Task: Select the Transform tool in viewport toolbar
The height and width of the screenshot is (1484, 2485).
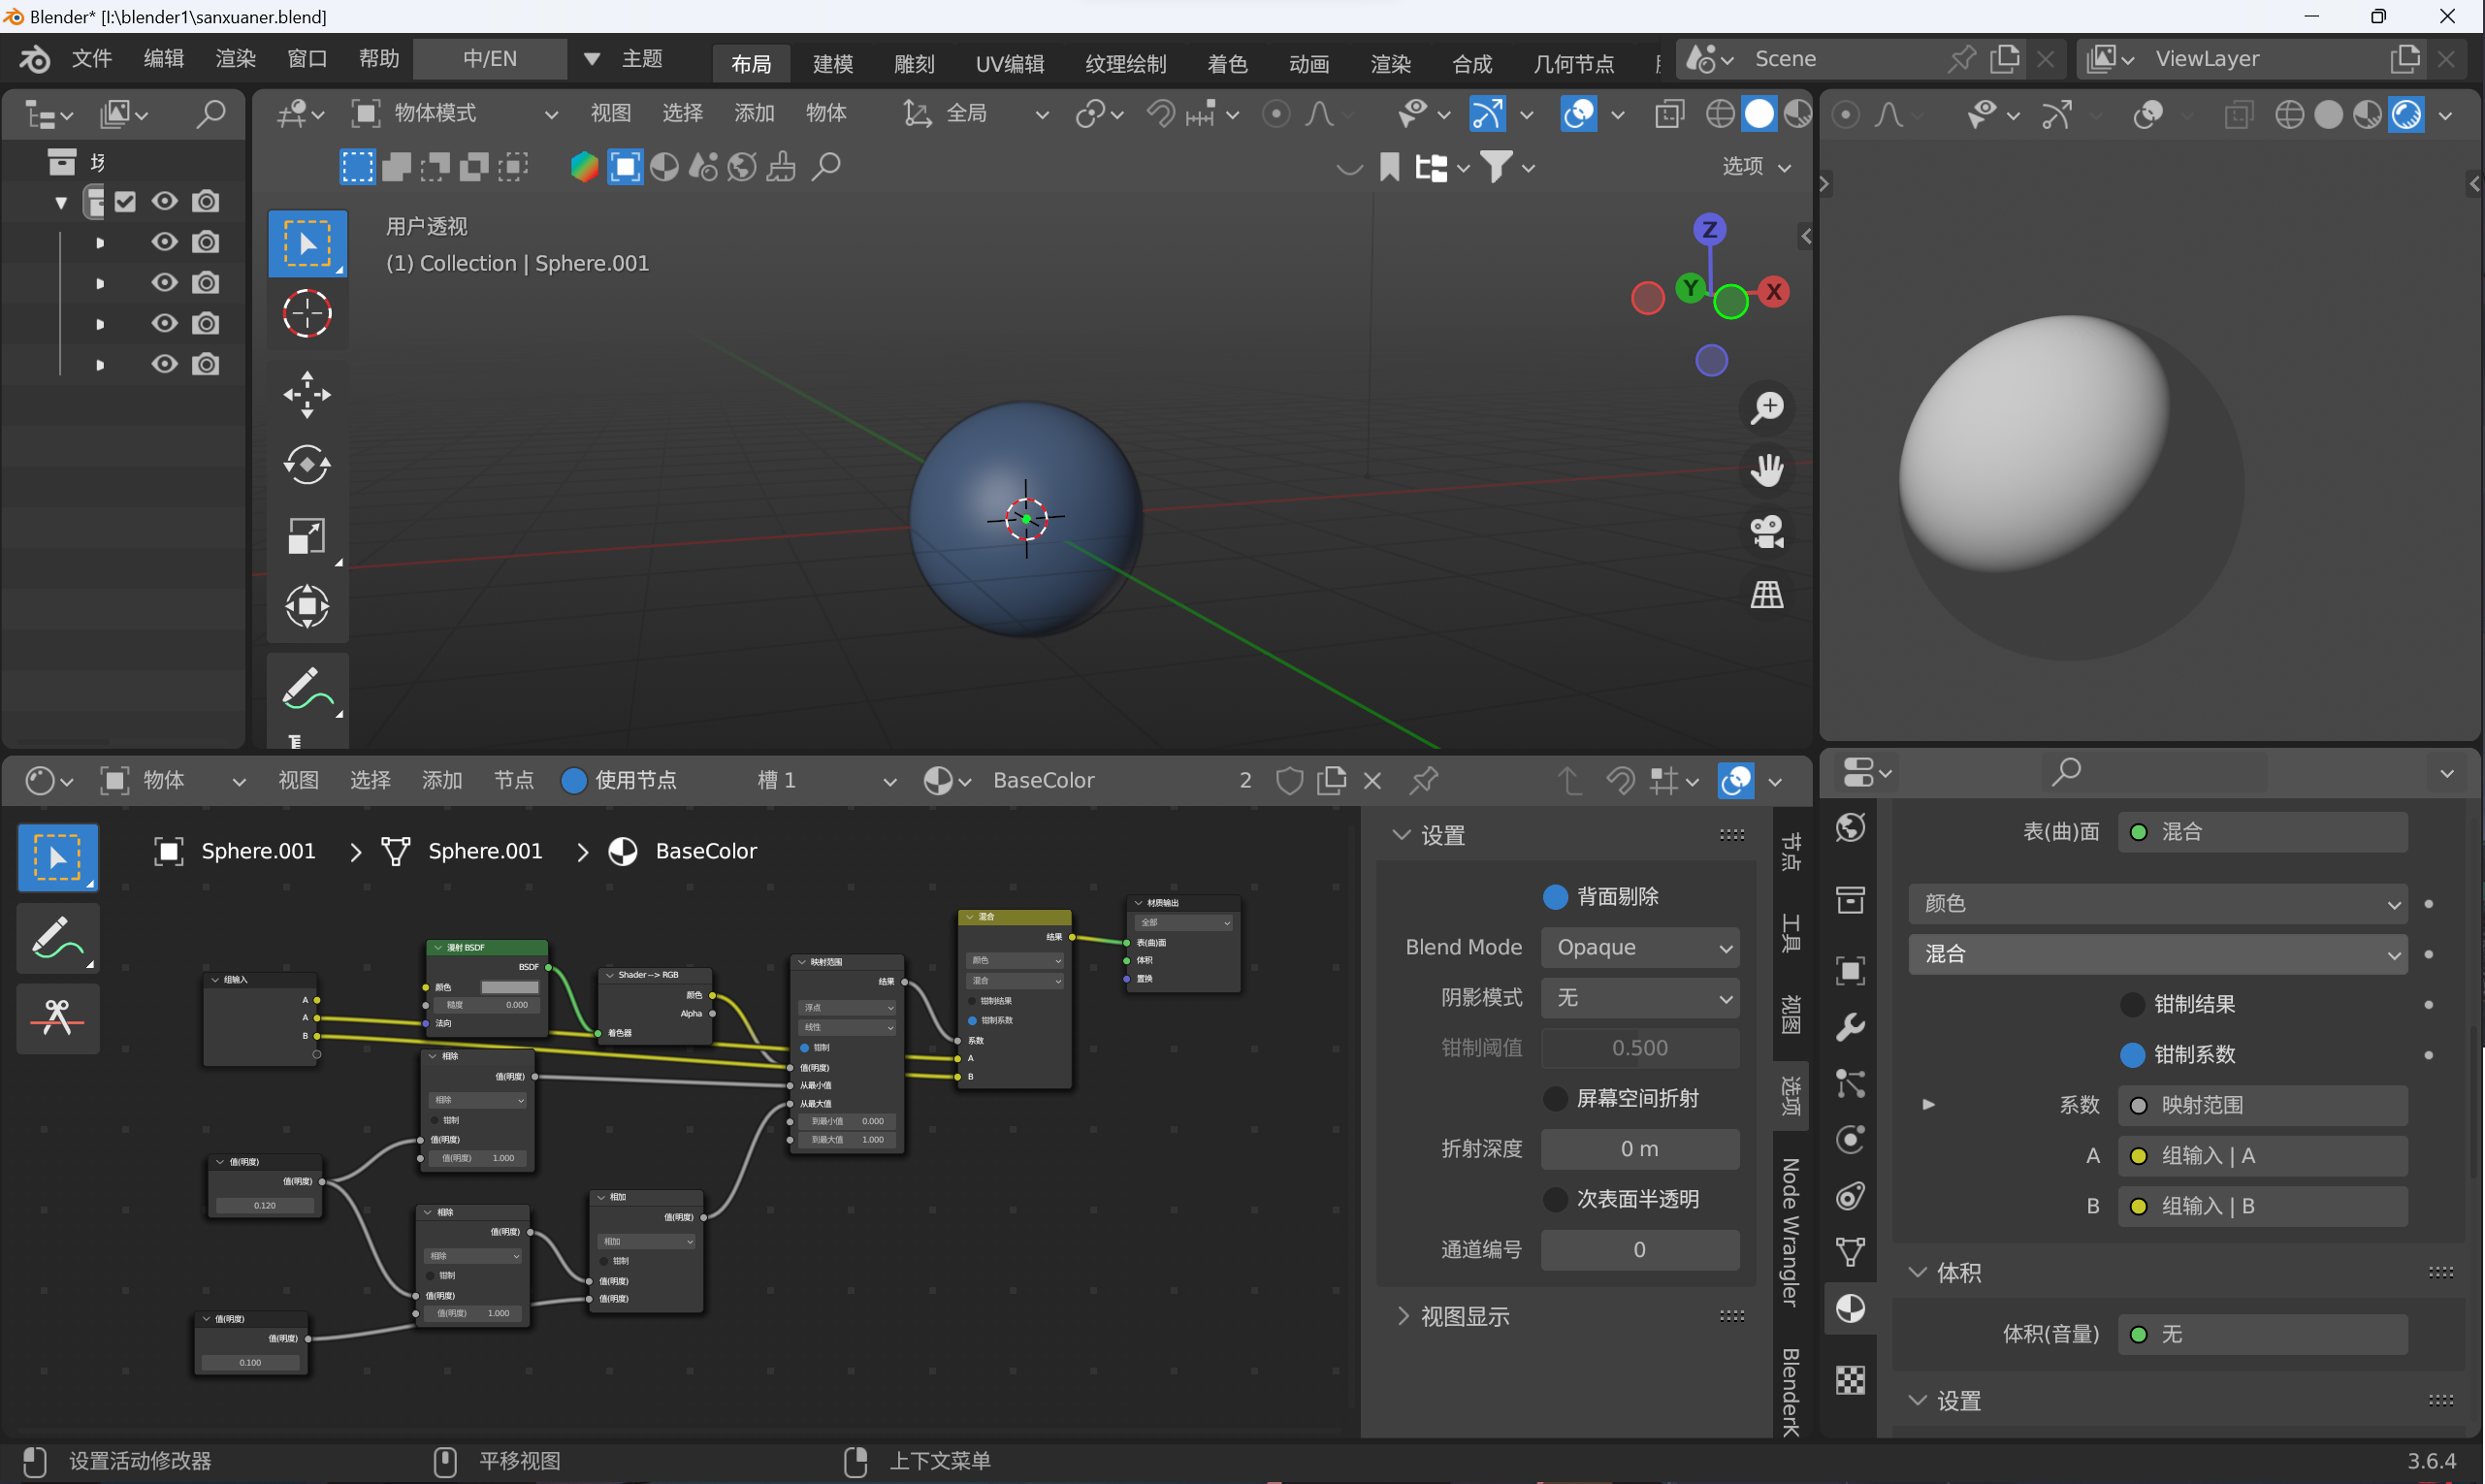Action: (307, 606)
